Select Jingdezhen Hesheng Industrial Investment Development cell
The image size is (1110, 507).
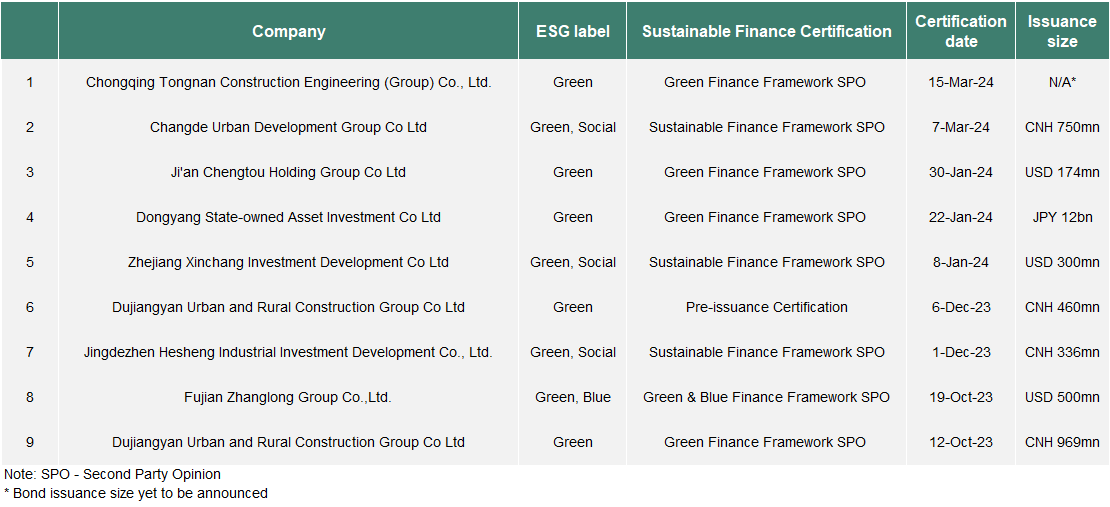pyautogui.click(x=289, y=352)
